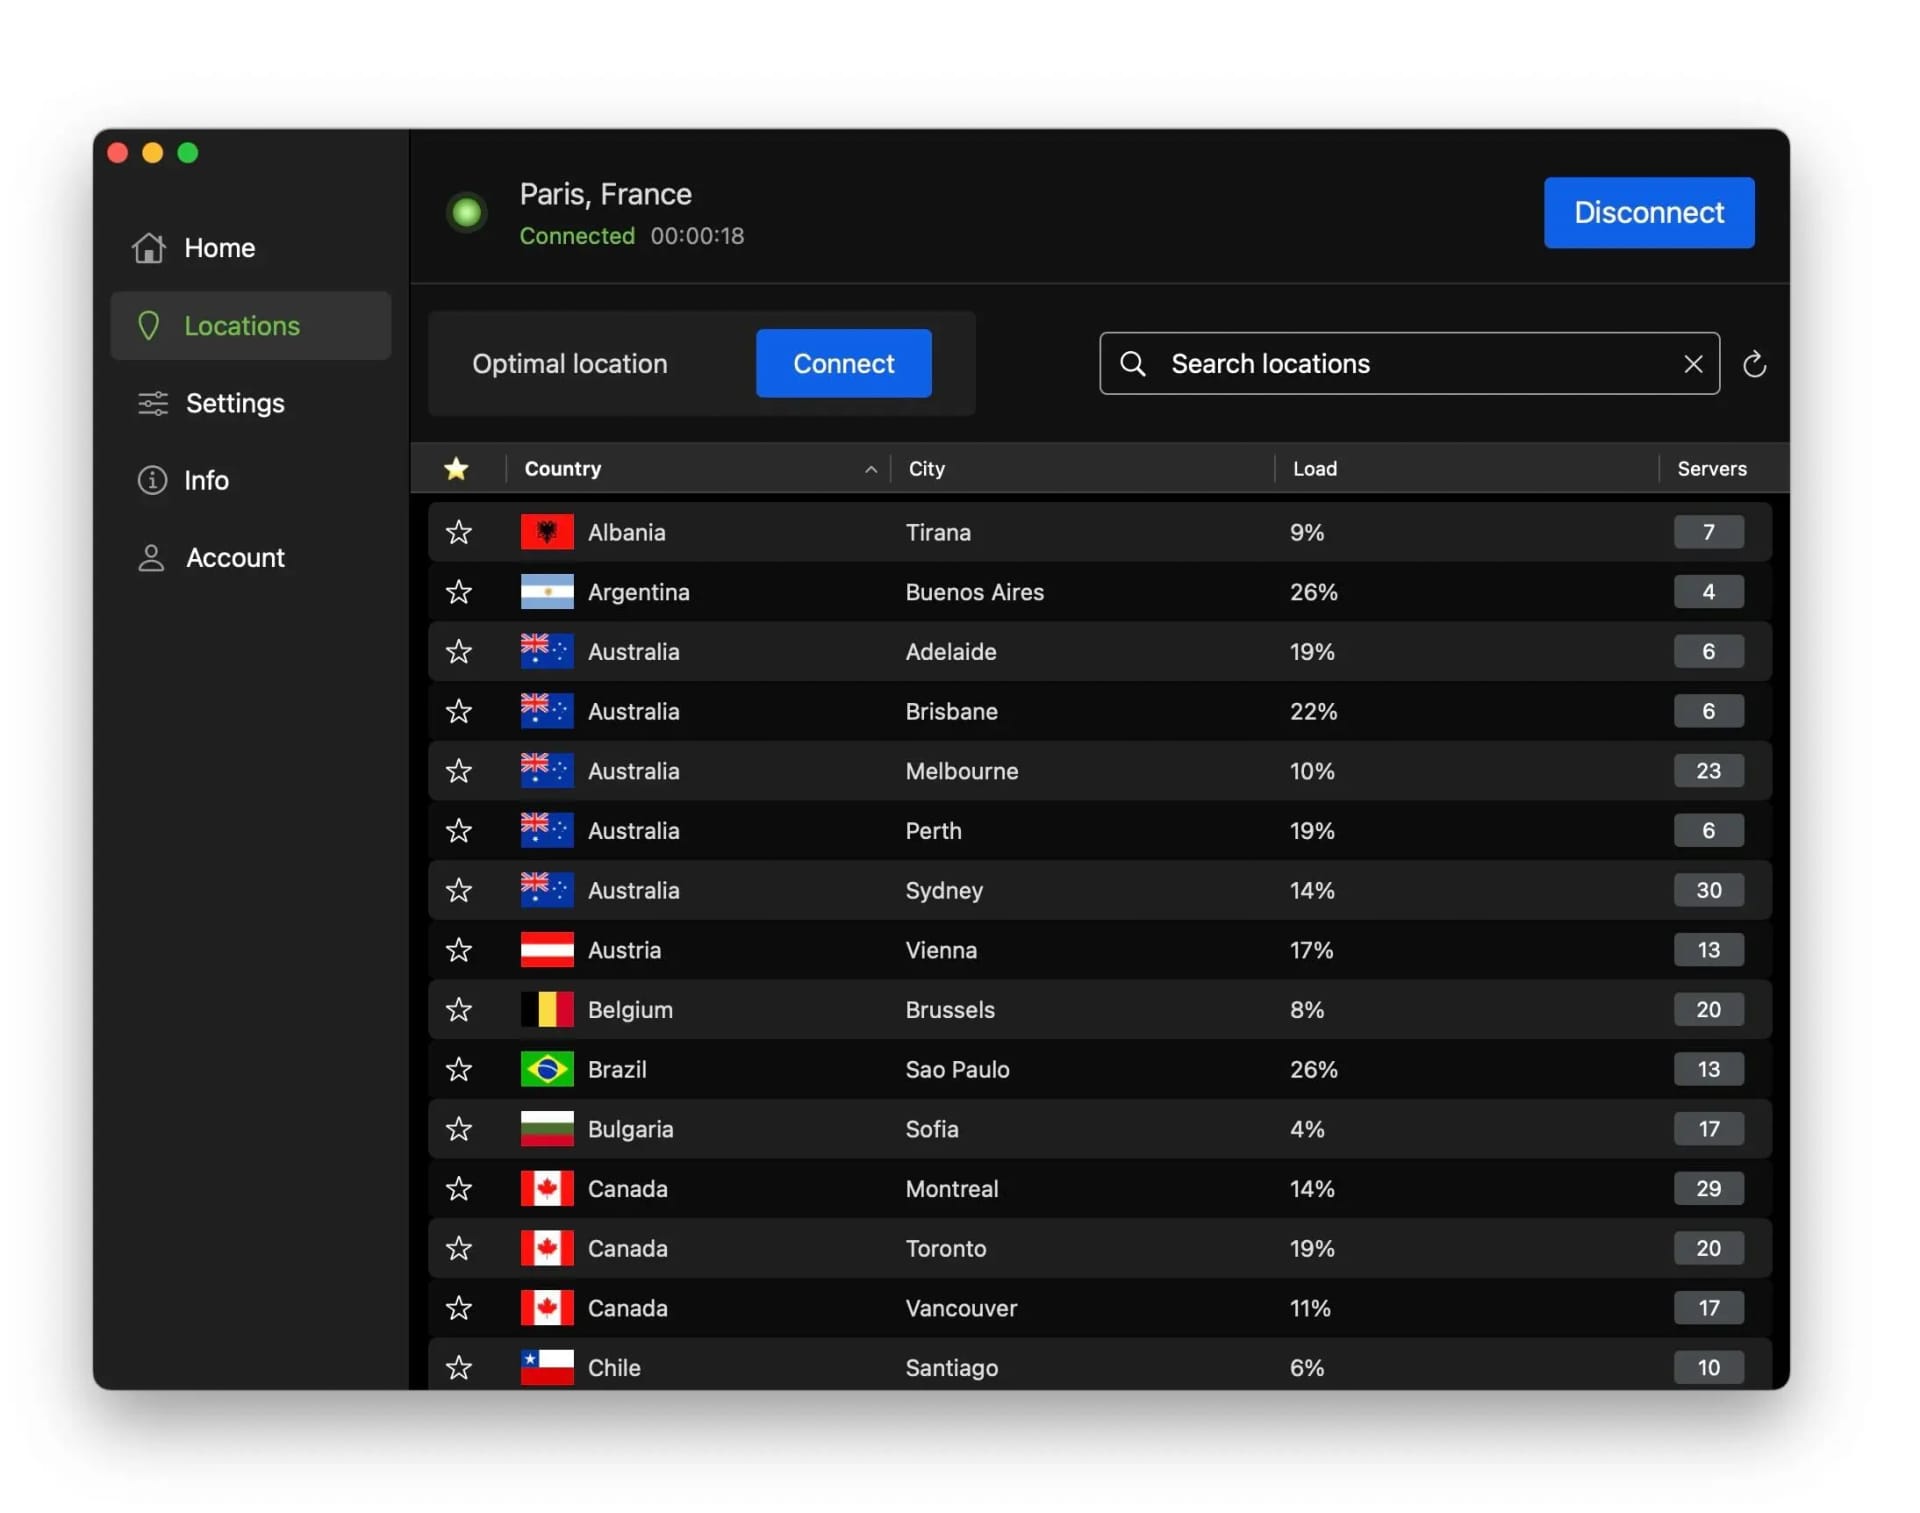Toggle favorite star for Australia Sydney
The height and width of the screenshot is (1513, 1920).
click(458, 890)
